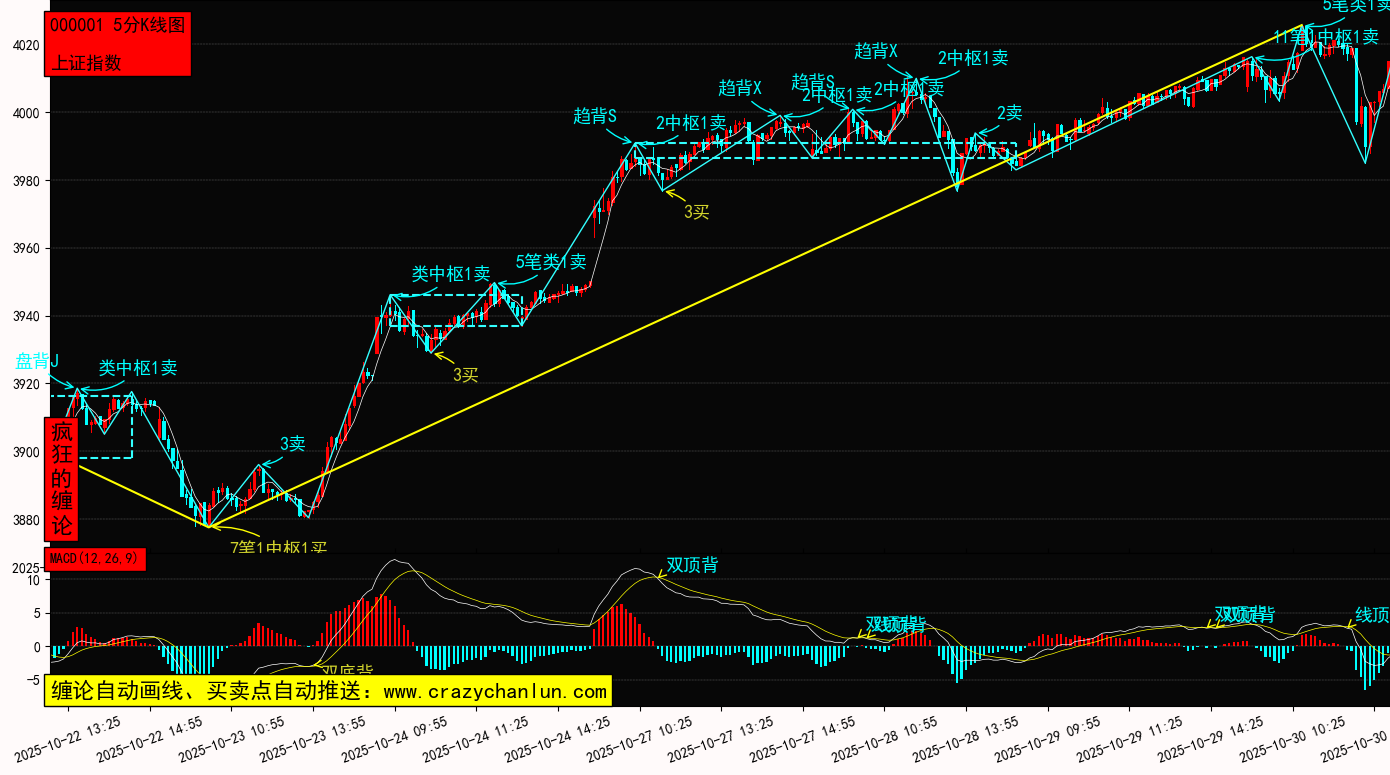The height and width of the screenshot is (775, 1390).
Task: Select the 双底背 label in MACD panel
Action: 347,671
